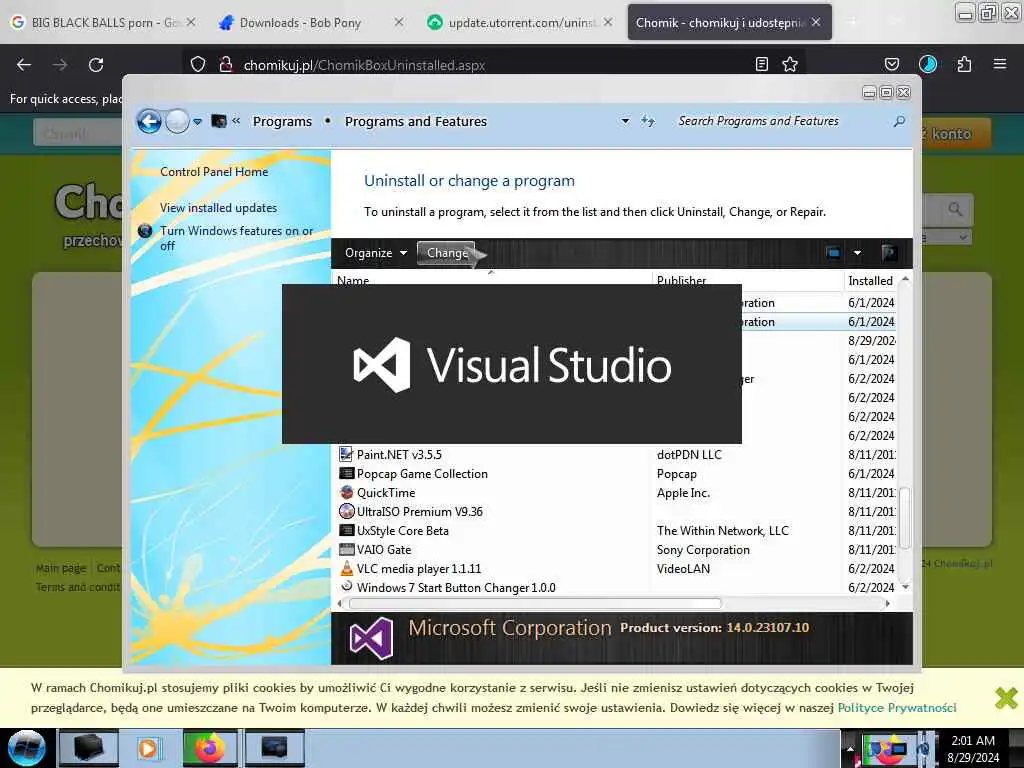Click the vertical scrollbar down arrow
The height and width of the screenshot is (768, 1024).
[905, 586]
